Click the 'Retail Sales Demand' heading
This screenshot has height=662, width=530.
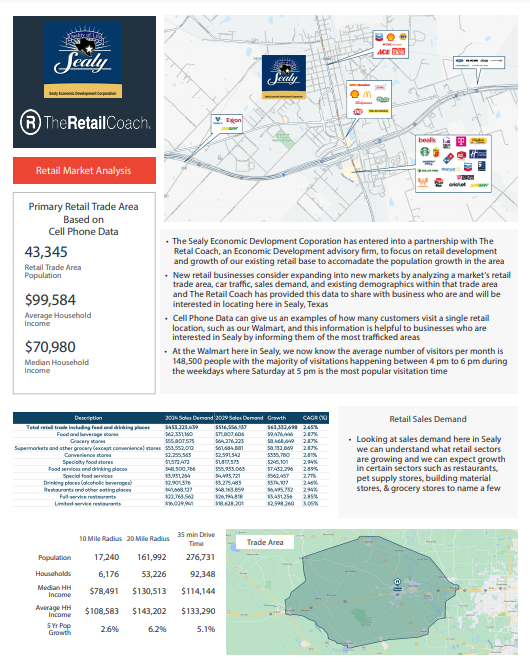point(428,419)
